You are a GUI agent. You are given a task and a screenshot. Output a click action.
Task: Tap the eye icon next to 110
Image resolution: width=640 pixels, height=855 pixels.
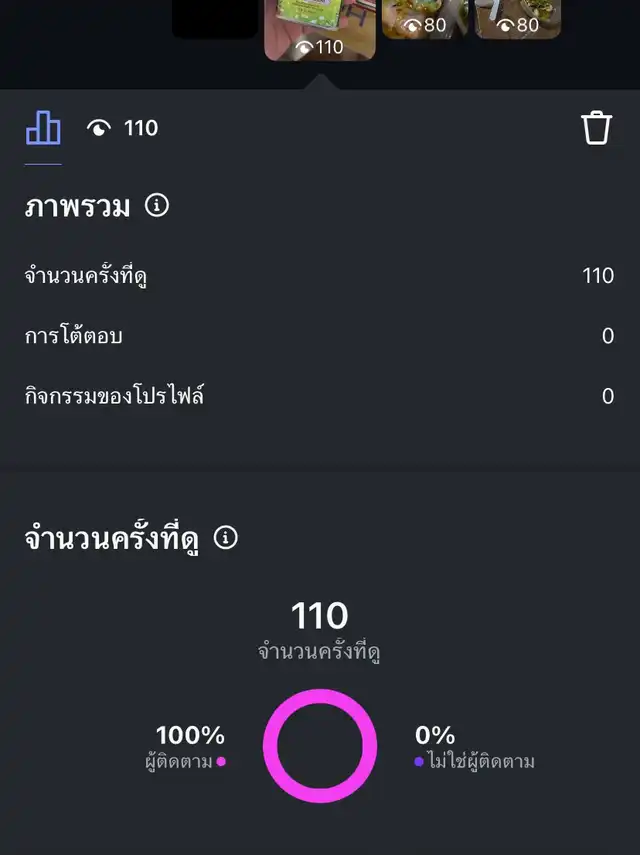[99, 128]
